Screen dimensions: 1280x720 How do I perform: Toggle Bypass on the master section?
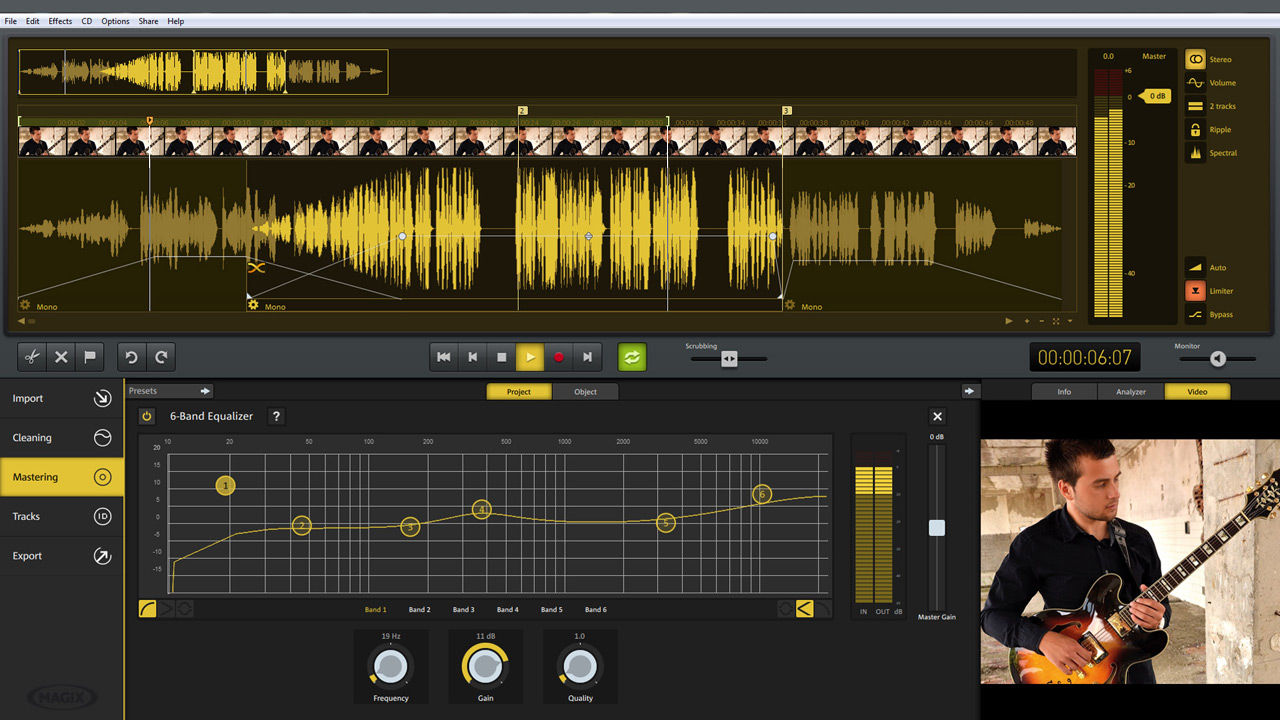(x=1195, y=314)
